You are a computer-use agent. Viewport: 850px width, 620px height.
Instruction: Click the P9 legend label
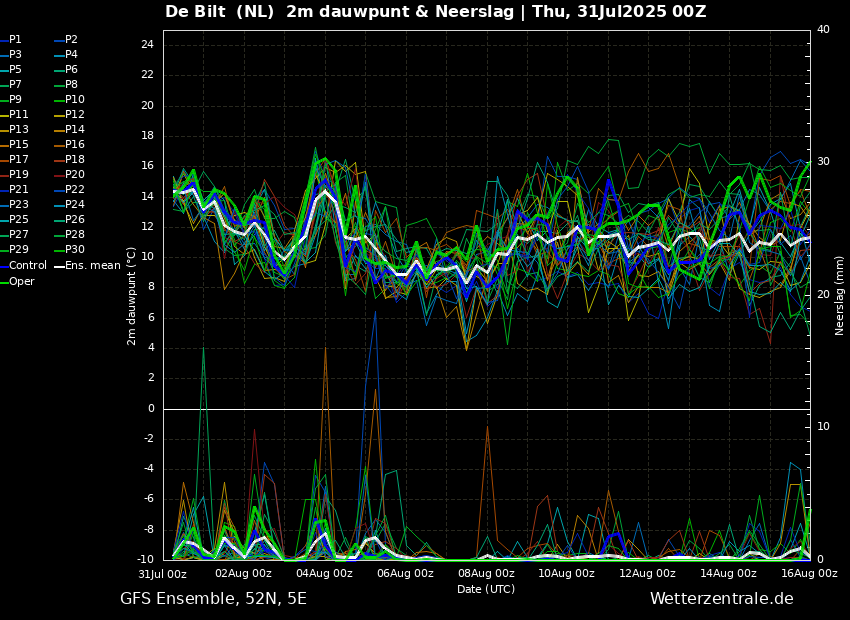tap(15, 99)
